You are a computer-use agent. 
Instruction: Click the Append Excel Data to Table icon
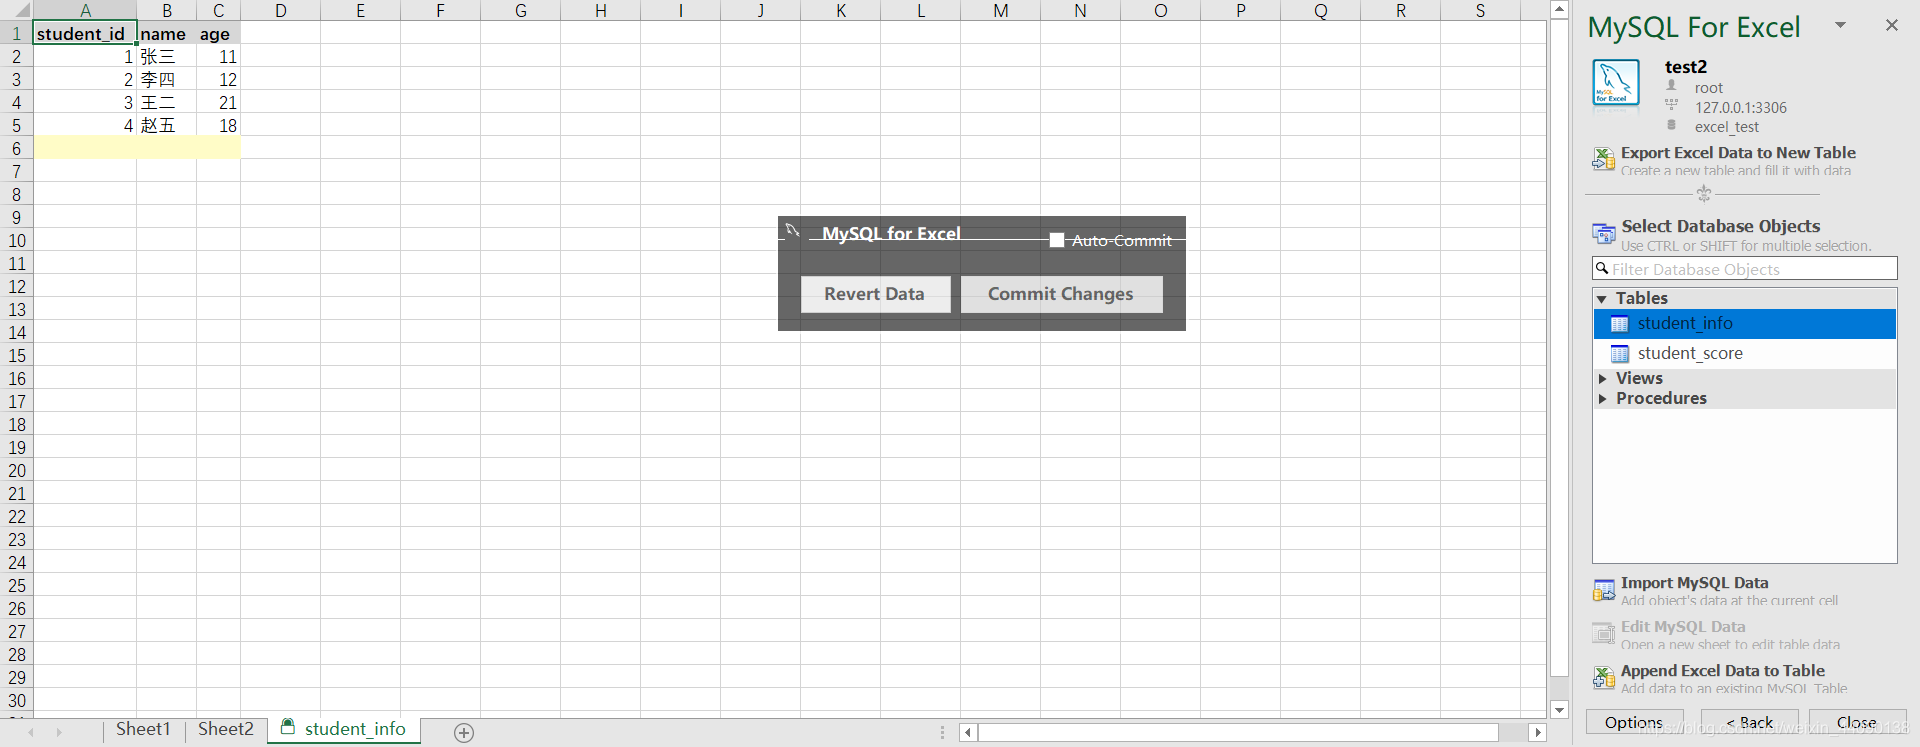pos(1604,678)
